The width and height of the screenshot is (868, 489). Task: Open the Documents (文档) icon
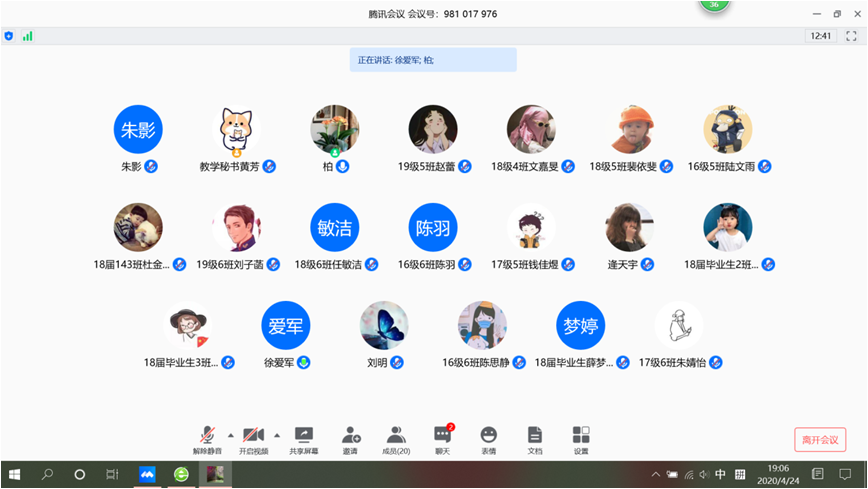point(535,438)
